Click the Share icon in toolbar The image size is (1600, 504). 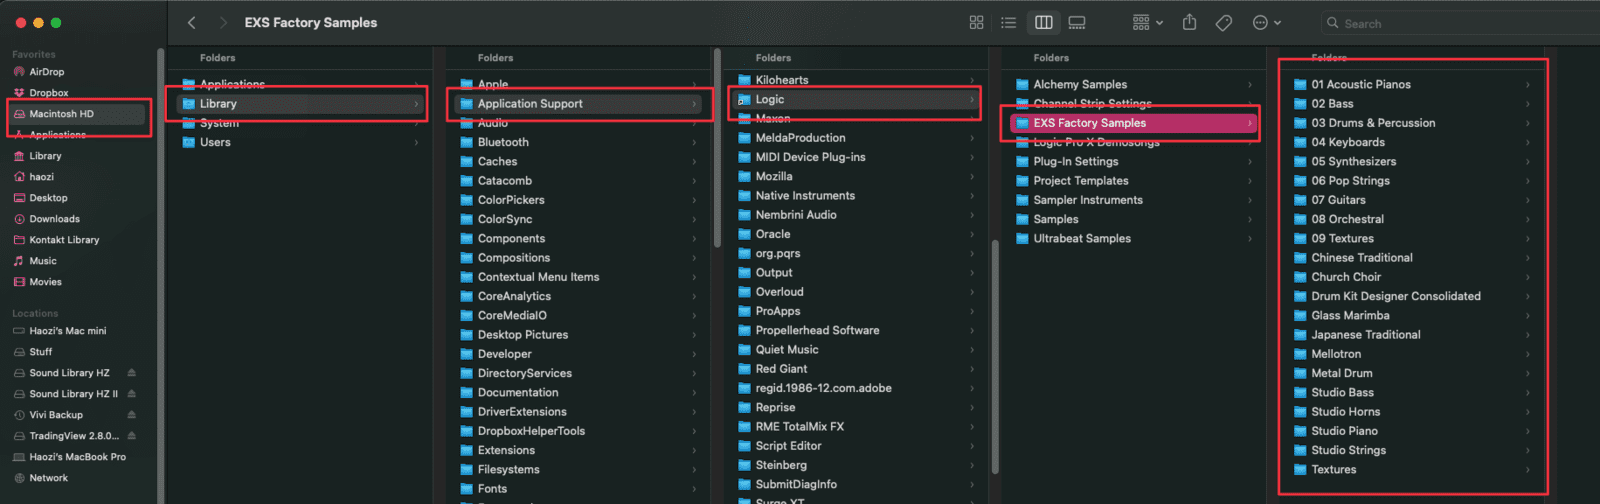tap(1189, 22)
